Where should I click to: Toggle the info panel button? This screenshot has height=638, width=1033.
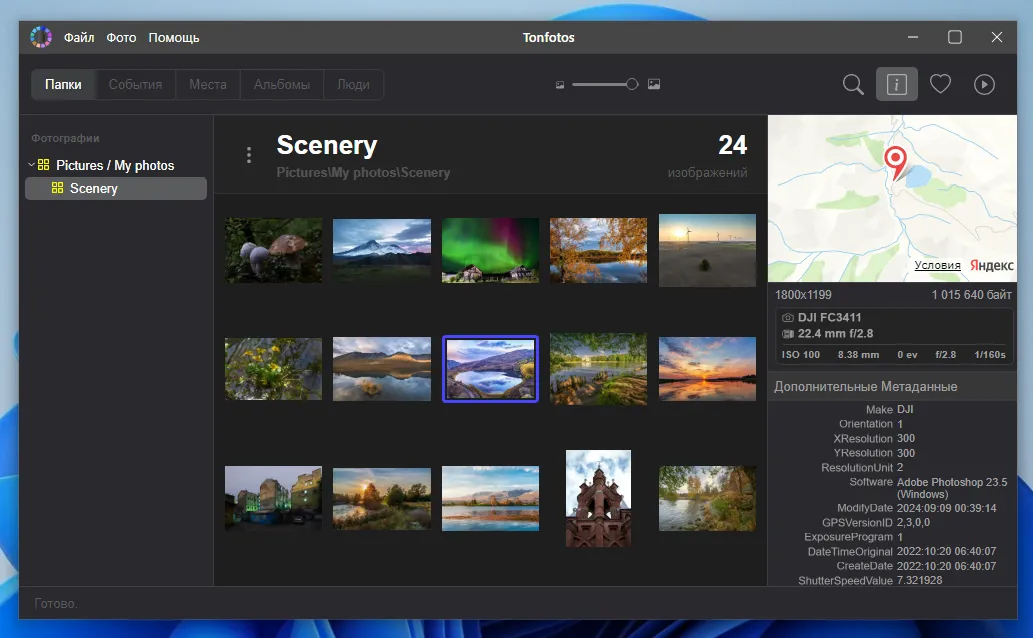[x=896, y=85]
